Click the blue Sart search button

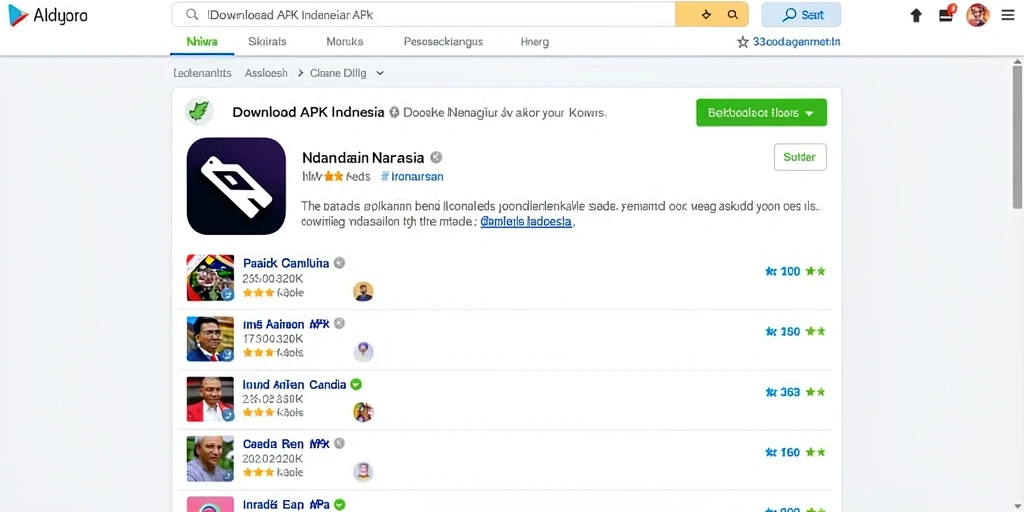coord(801,14)
